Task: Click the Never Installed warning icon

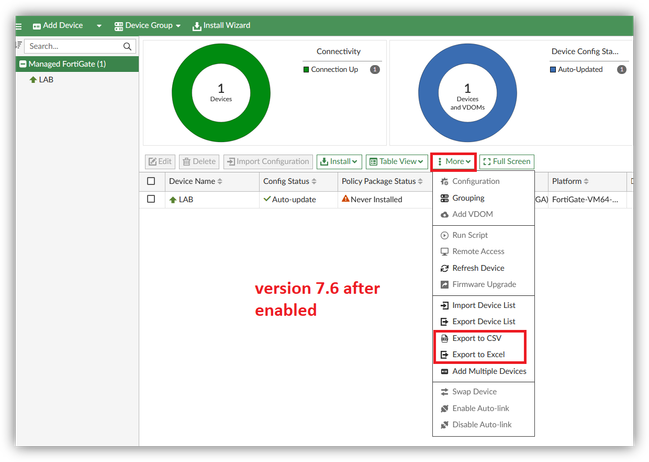Action: 345,199
